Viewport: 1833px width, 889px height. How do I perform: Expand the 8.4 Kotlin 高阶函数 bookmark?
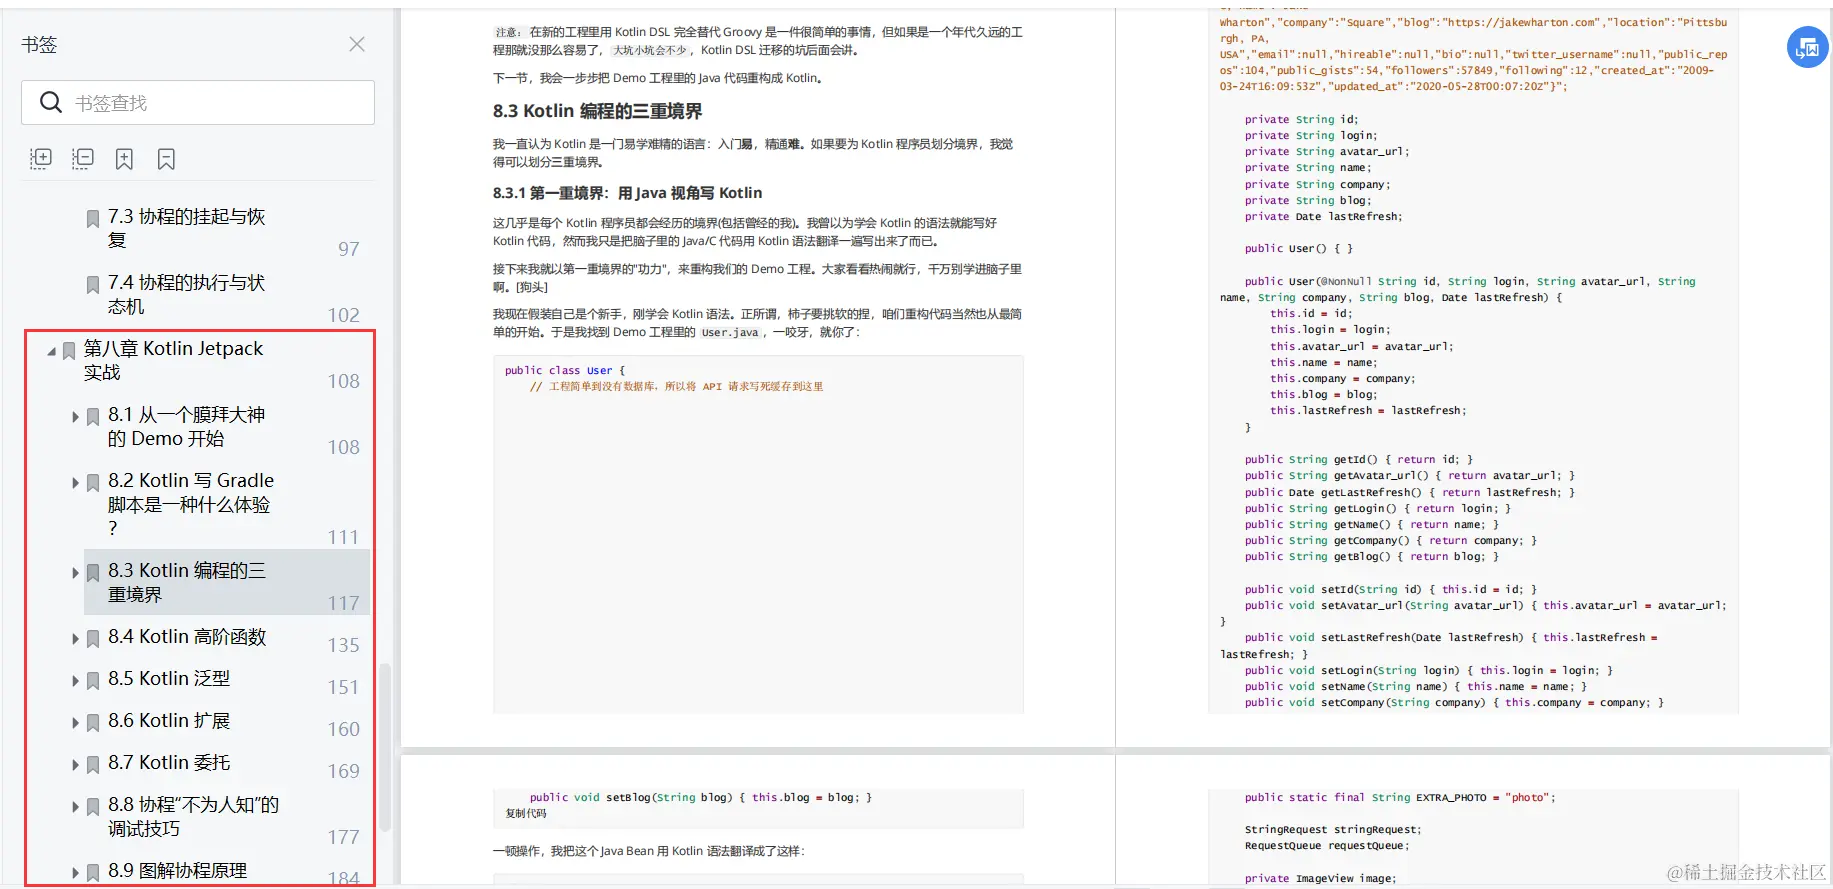click(x=75, y=639)
